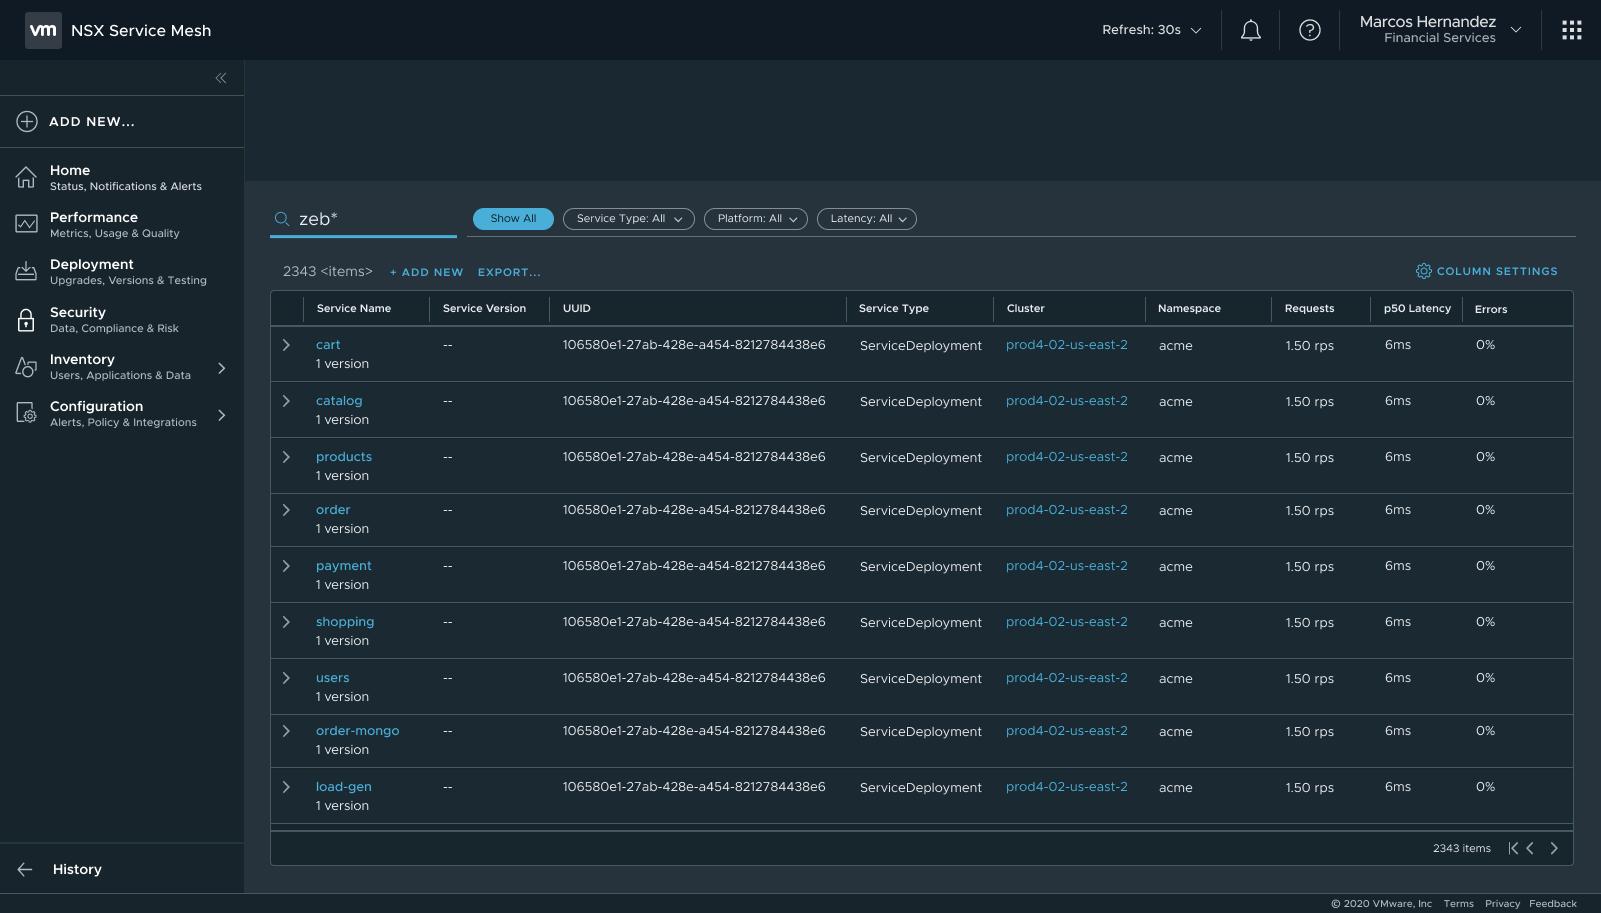Click the VMware vm logo
The width and height of the screenshot is (1601, 913).
43,30
